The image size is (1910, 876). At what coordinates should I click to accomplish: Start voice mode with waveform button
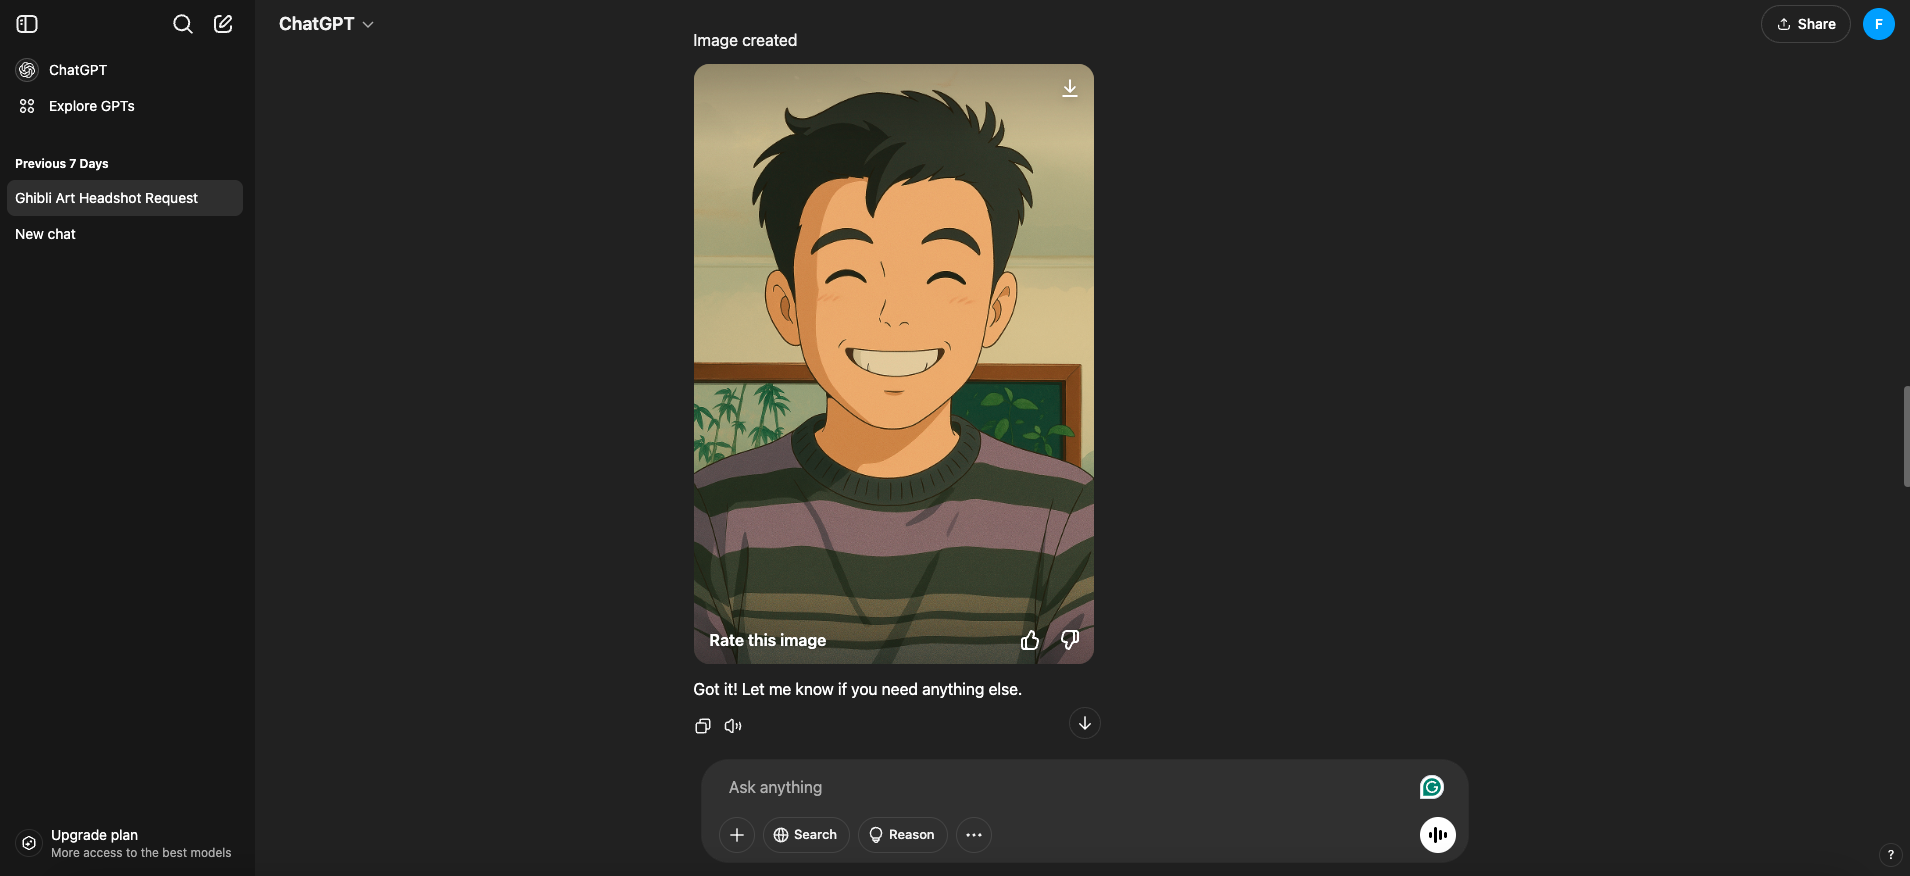click(1437, 835)
